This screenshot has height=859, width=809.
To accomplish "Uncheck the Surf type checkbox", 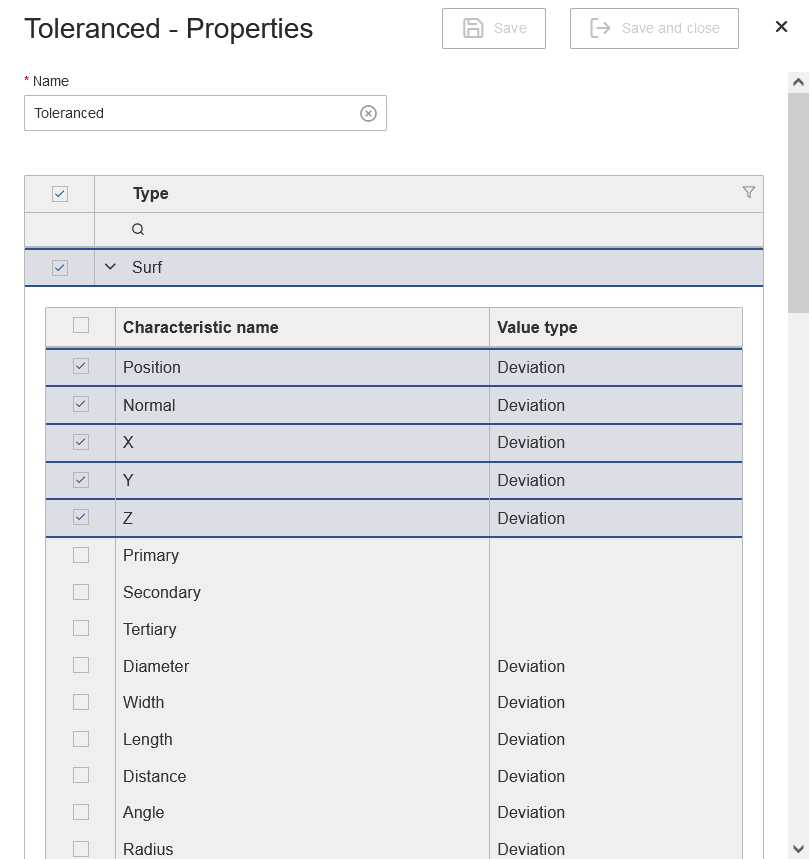I will tap(60, 267).
